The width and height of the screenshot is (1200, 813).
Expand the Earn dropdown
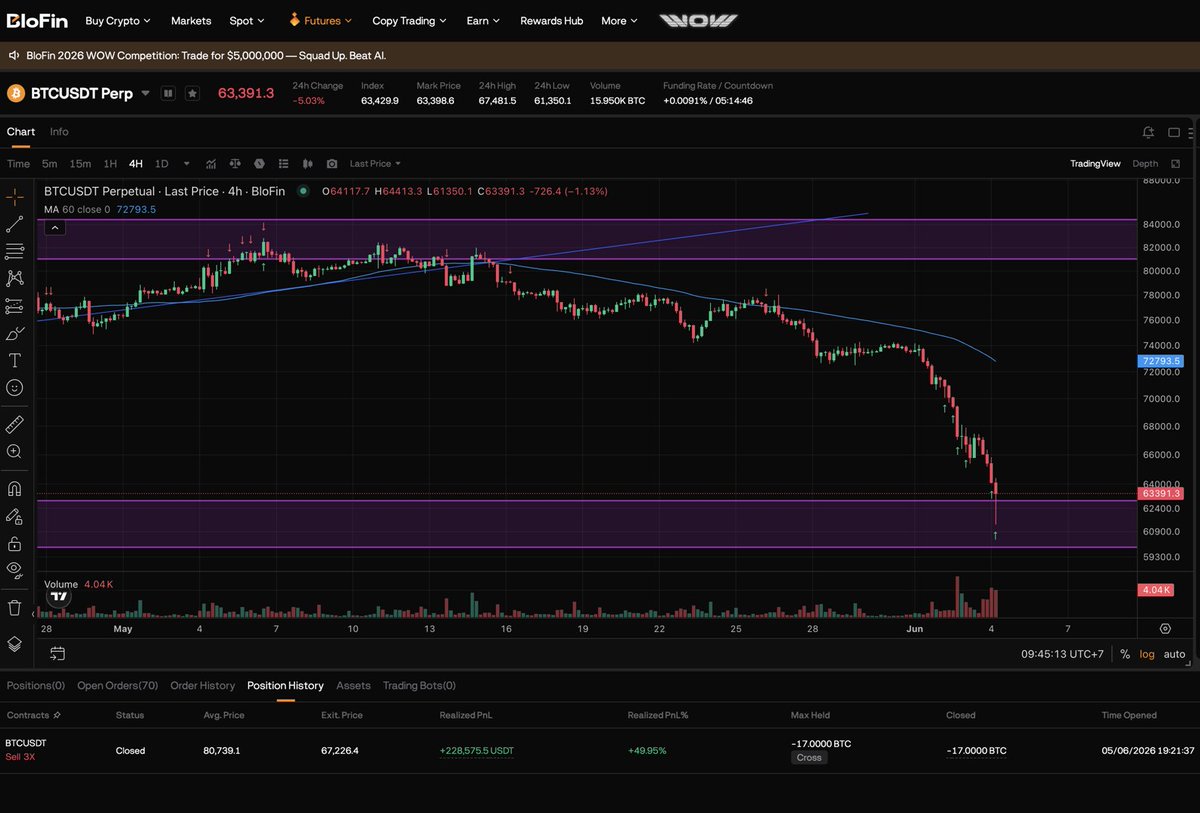(x=484, y=20)
